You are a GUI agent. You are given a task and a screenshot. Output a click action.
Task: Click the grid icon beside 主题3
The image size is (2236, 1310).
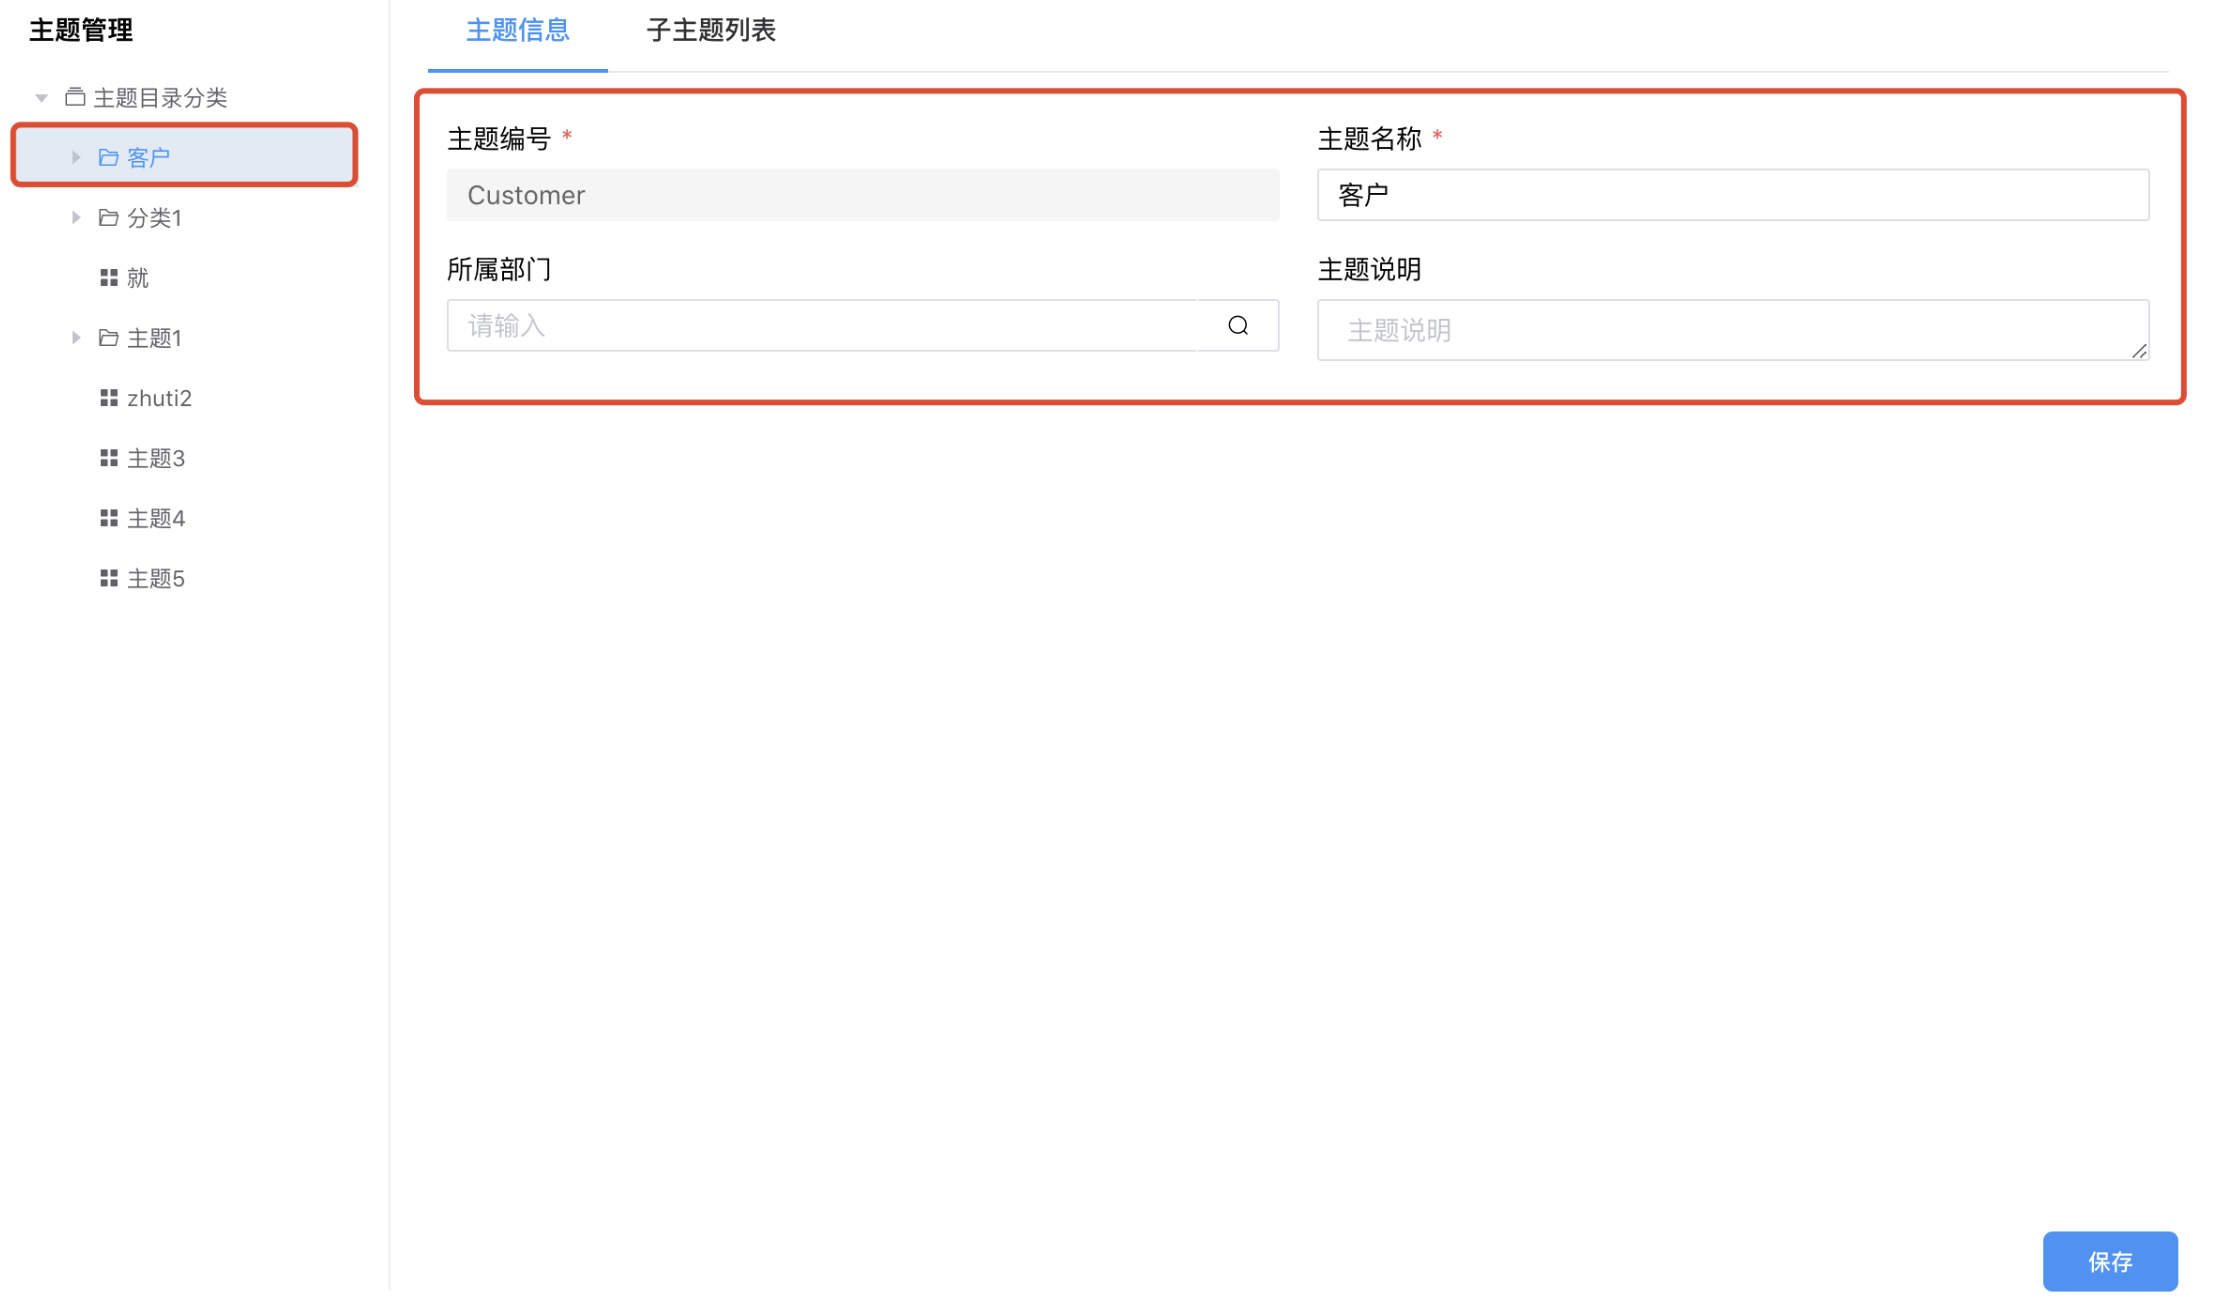pos(108,457)
